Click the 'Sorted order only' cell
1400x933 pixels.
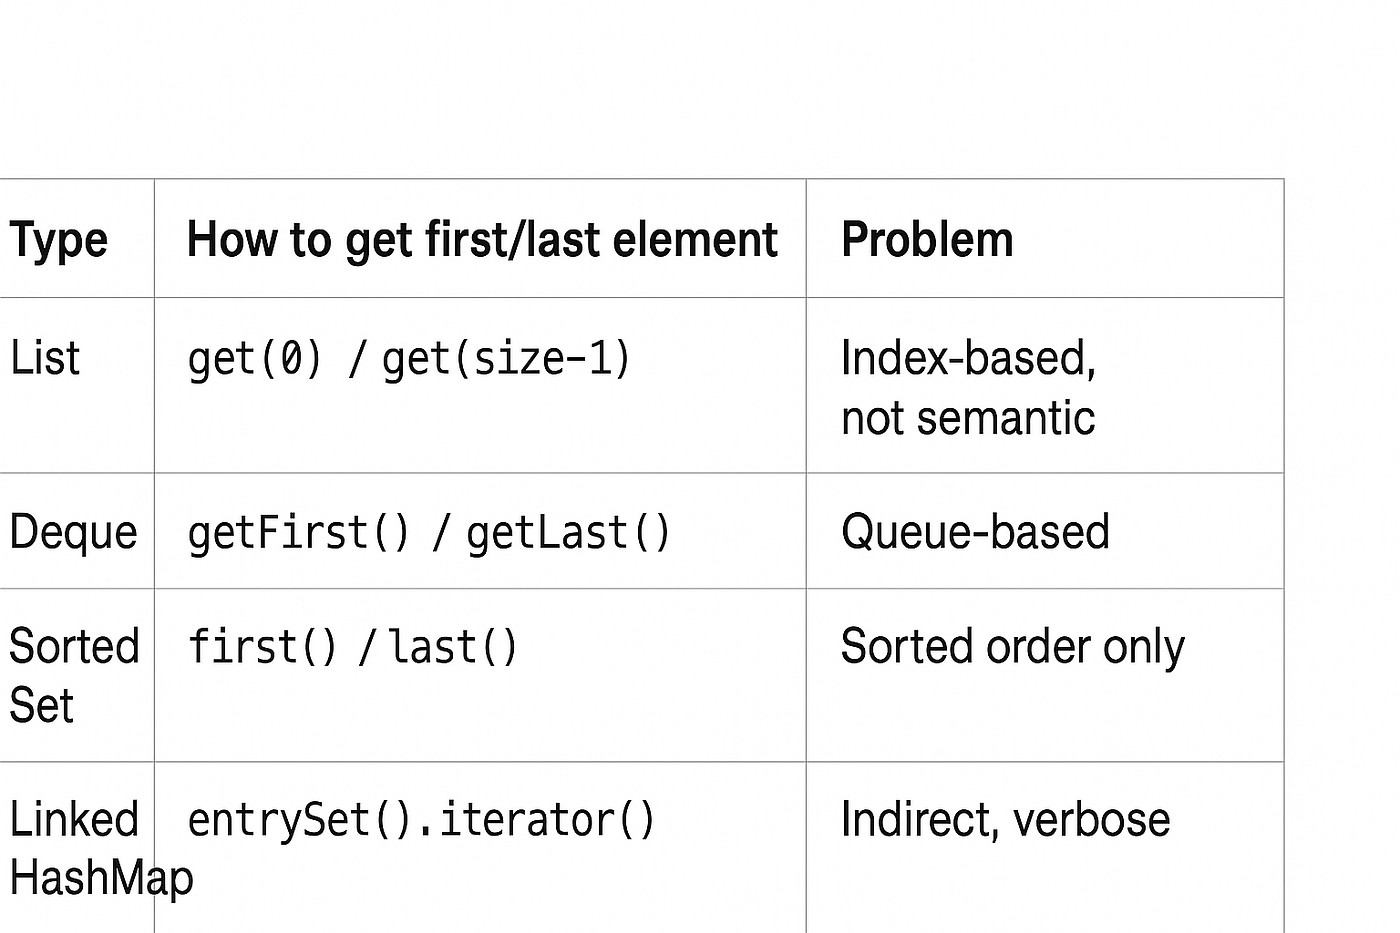click(1012, 647)
